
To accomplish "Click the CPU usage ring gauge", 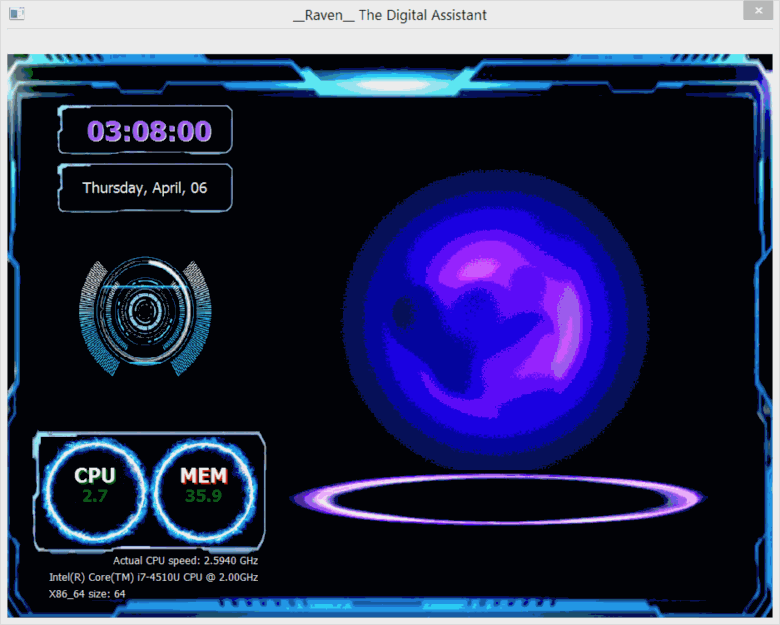I will [x=95, y=490].
